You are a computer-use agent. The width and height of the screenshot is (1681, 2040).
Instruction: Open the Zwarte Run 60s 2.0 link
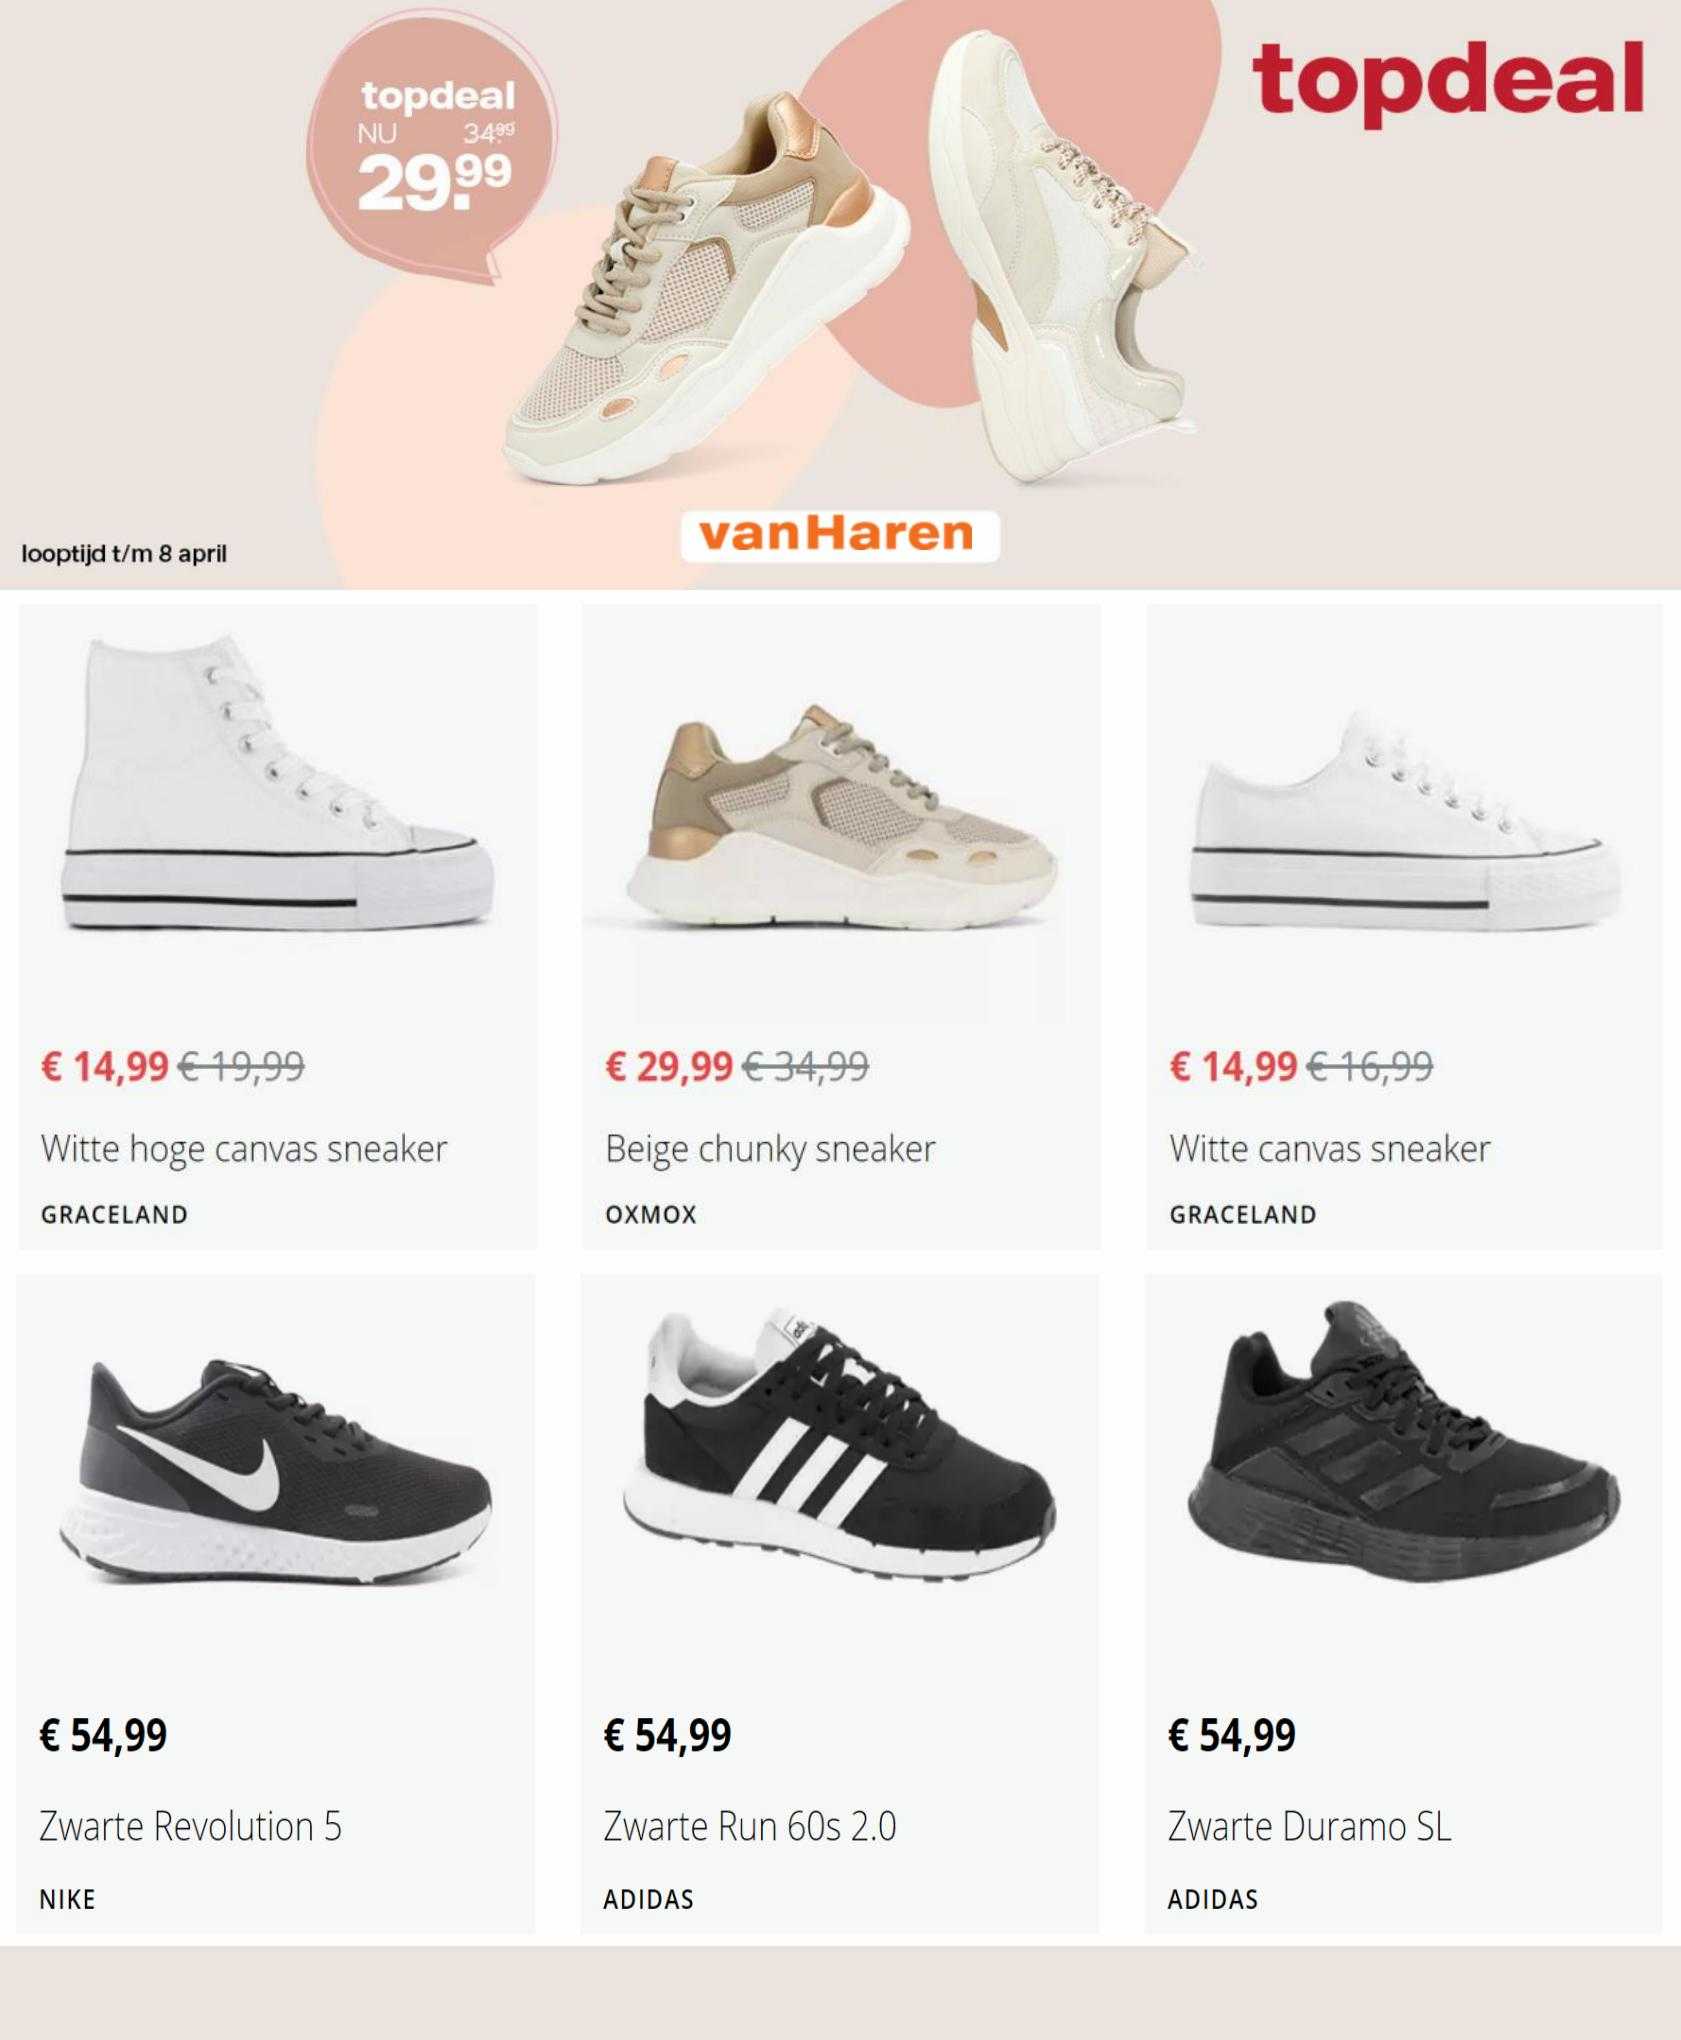point(750,1827)
